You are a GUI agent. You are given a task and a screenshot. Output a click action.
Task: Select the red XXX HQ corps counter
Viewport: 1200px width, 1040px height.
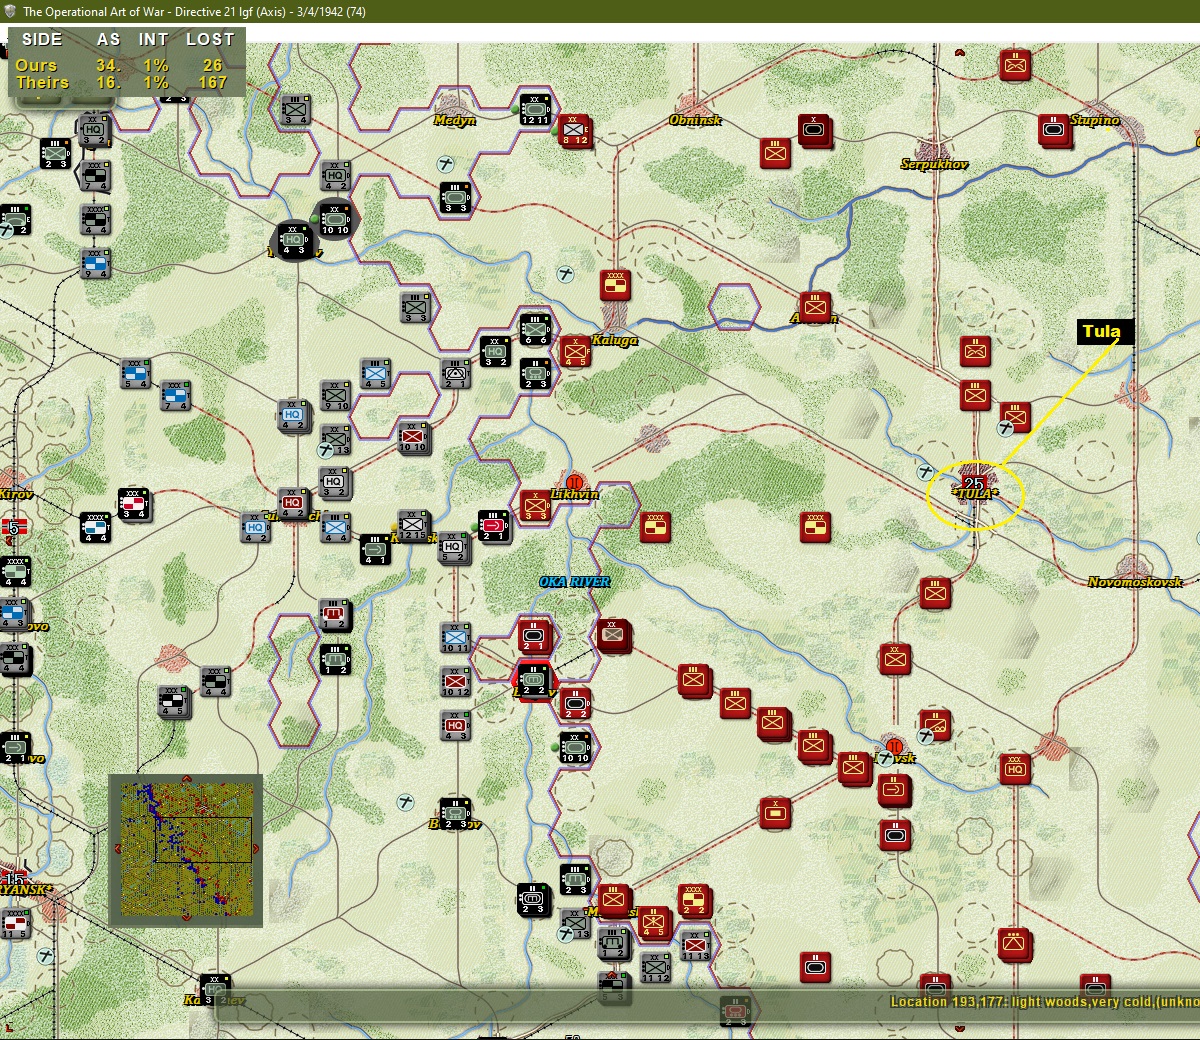coord(1015,768)
